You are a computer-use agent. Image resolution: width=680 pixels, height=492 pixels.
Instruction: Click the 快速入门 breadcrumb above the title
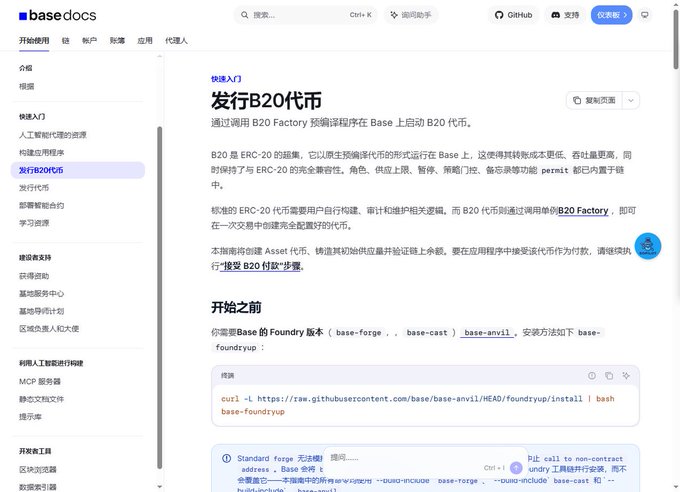226,79
